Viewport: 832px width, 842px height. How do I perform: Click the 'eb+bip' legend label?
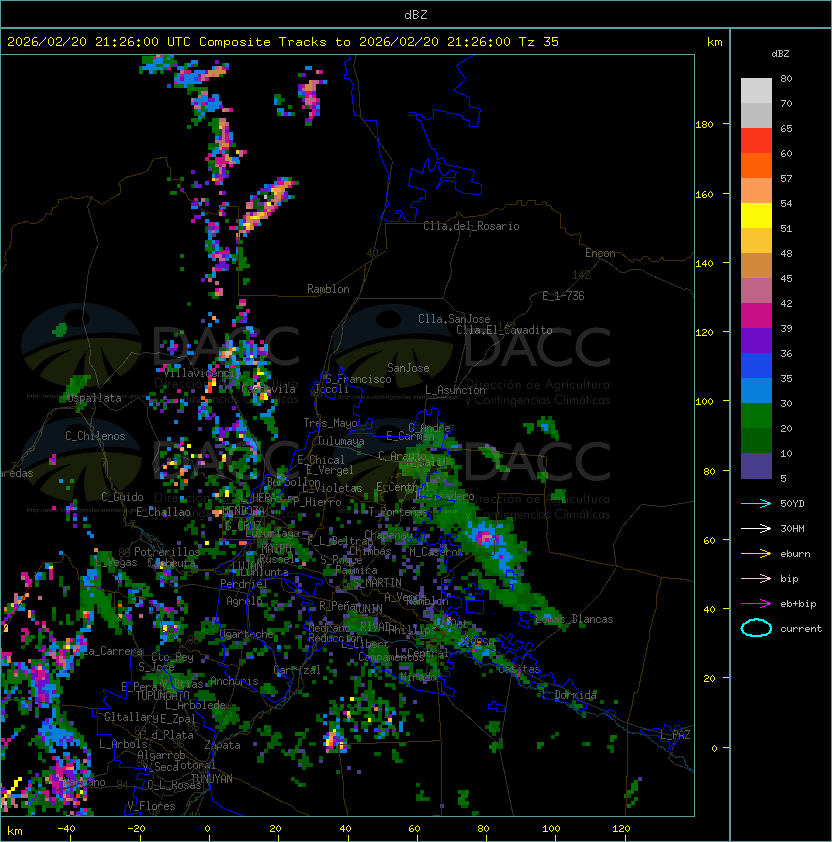pos(798,604)
